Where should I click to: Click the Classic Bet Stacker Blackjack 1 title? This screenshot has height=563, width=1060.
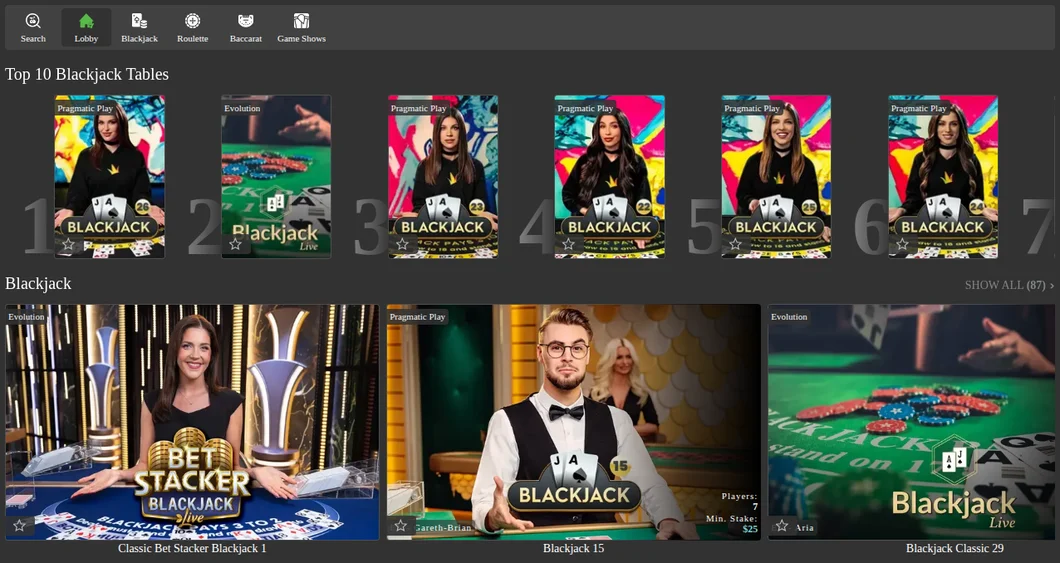coord(193,548)
